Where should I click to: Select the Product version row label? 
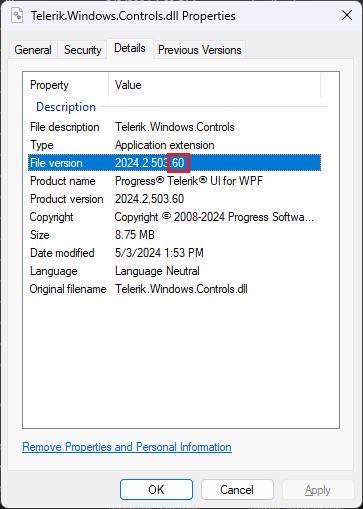67,199
